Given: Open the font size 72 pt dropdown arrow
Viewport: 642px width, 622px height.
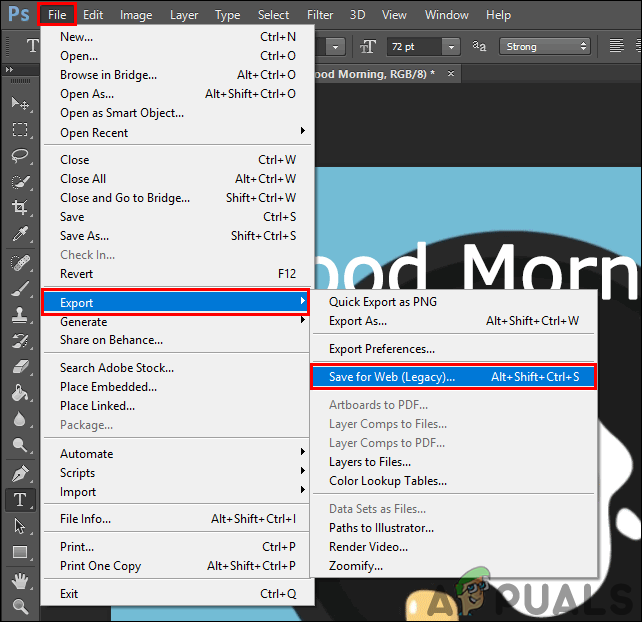Looking at the screenshot, I should pyautogui.click(x=451, y=47).
